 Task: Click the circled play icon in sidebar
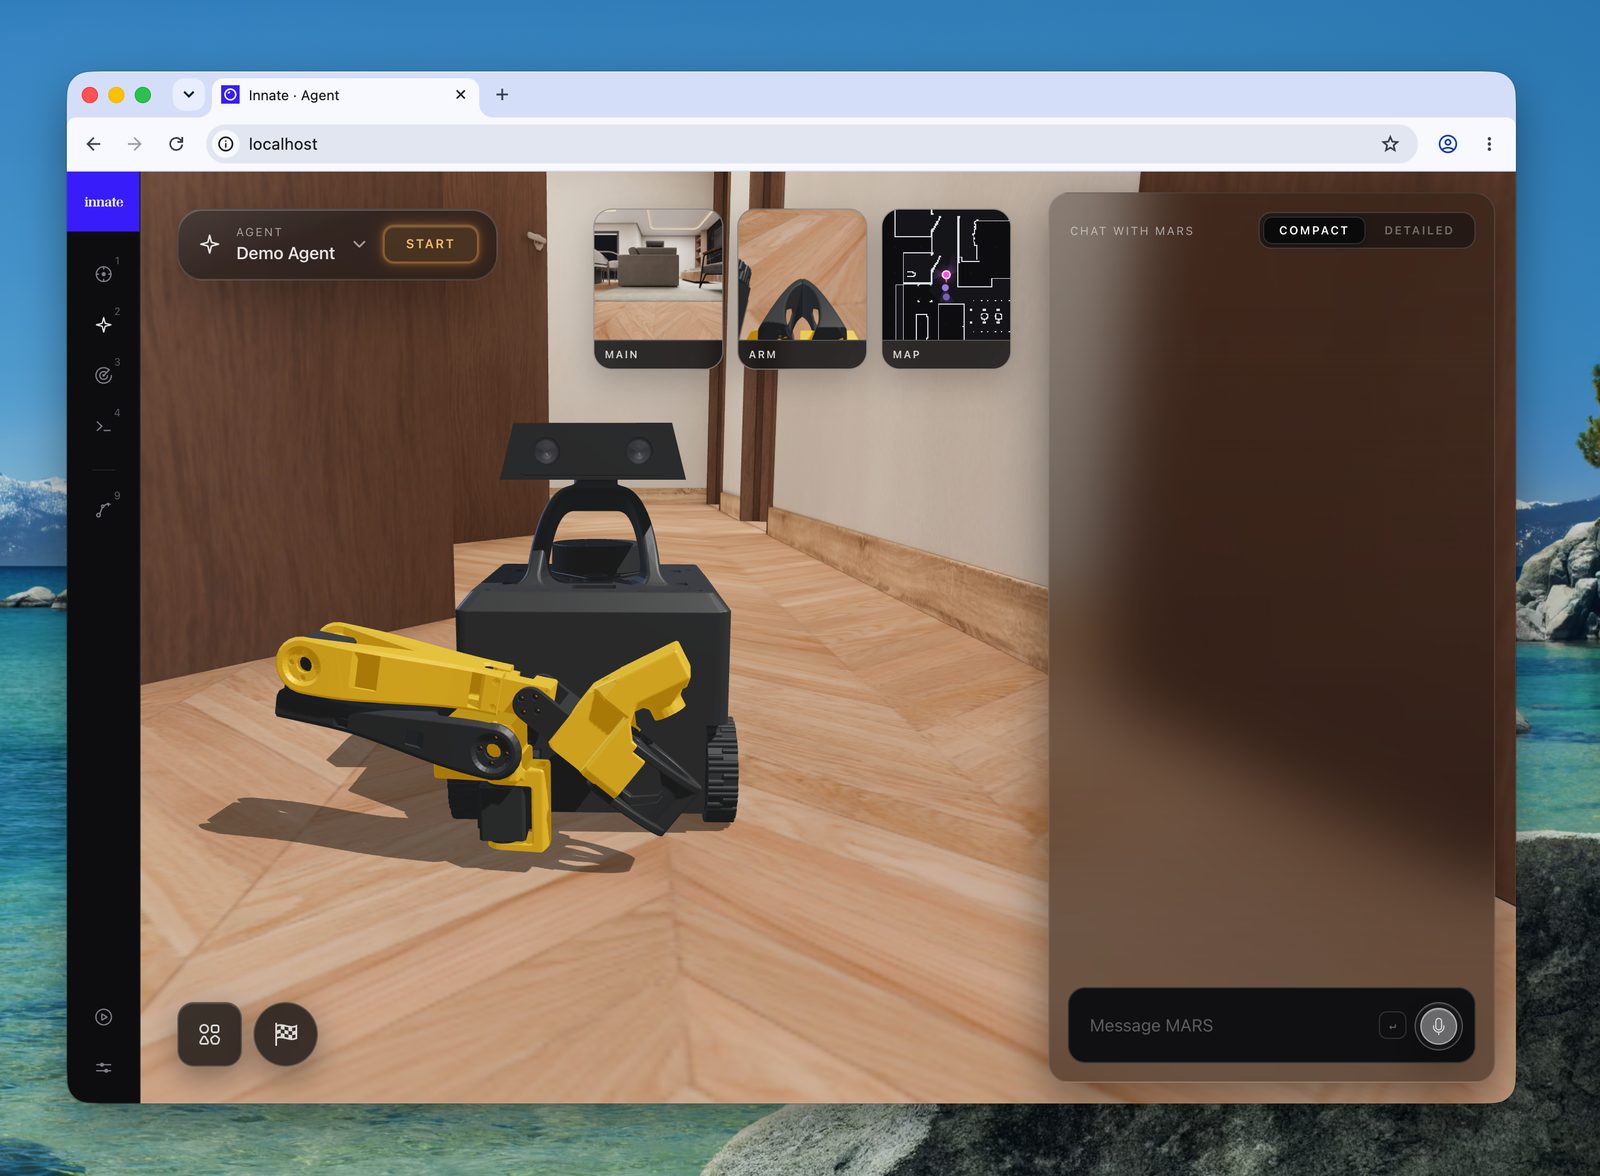[x=103, y=1017]
